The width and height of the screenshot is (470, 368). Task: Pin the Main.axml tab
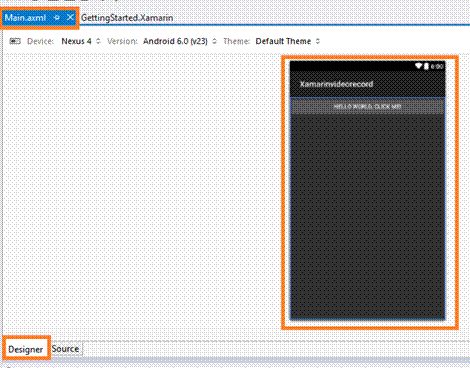coord(57,17)
